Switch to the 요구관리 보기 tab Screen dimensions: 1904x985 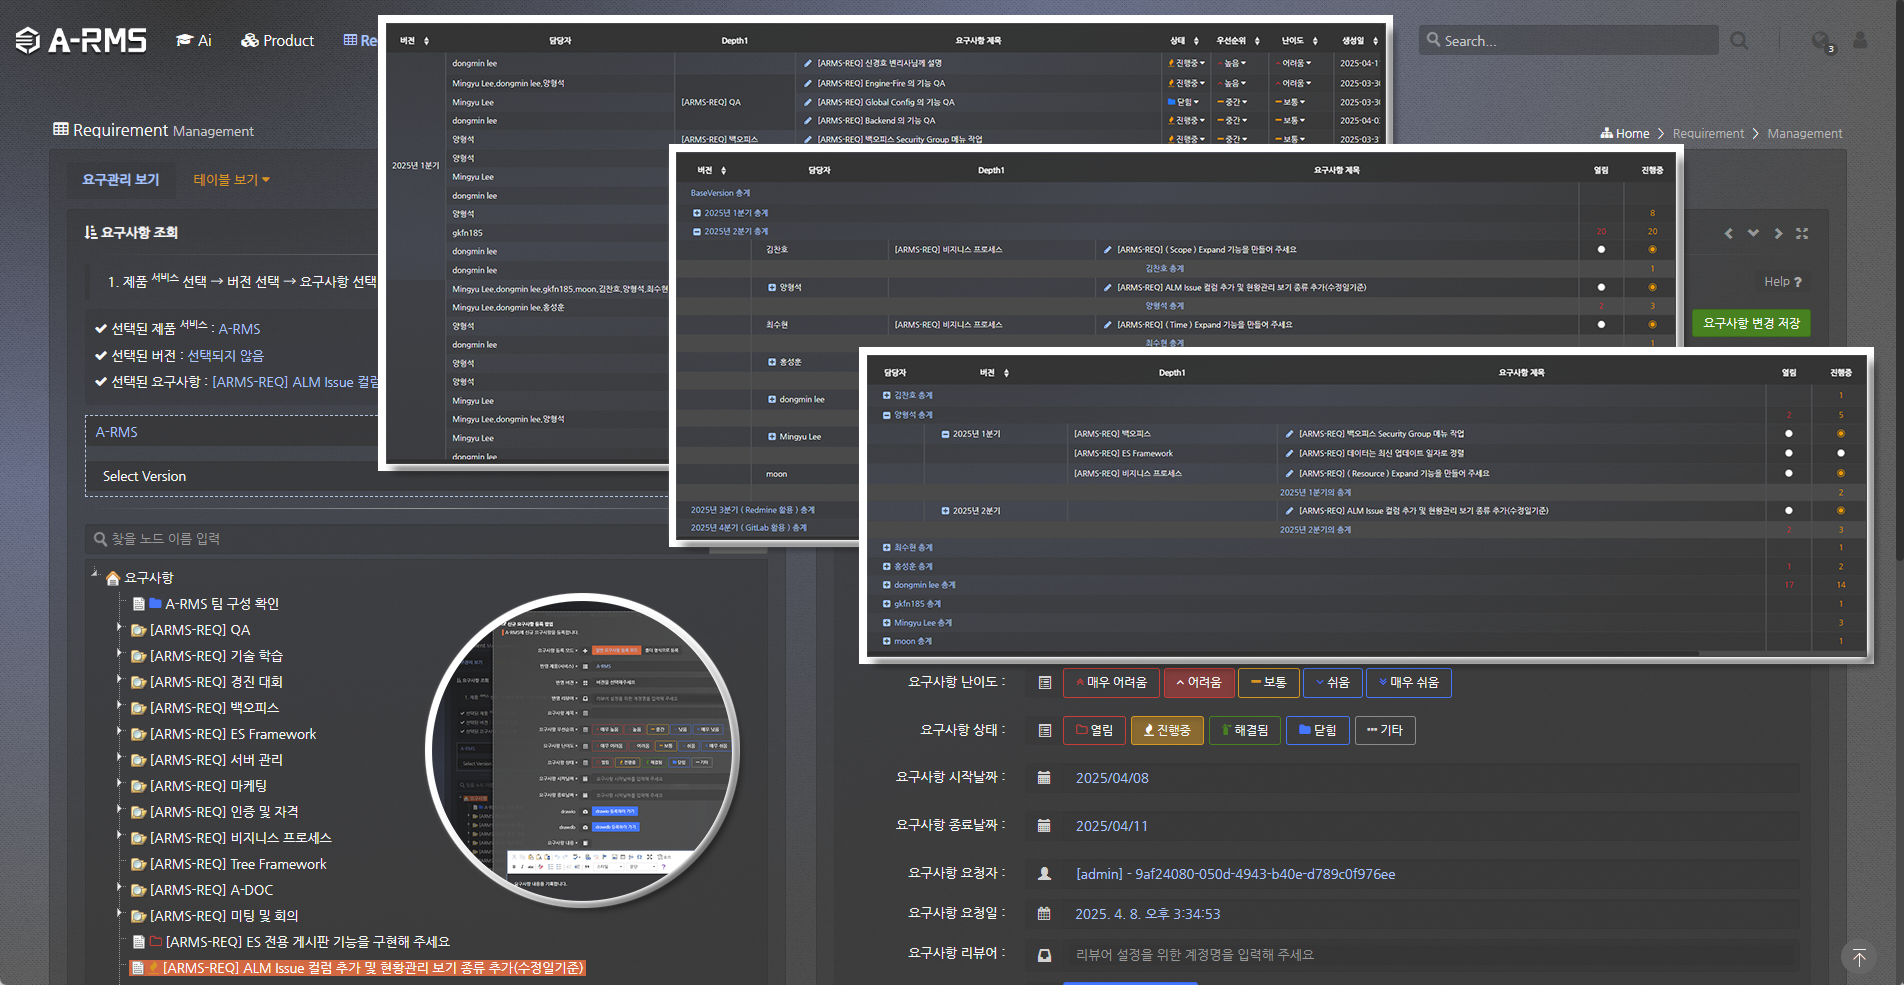click(120, 180)
